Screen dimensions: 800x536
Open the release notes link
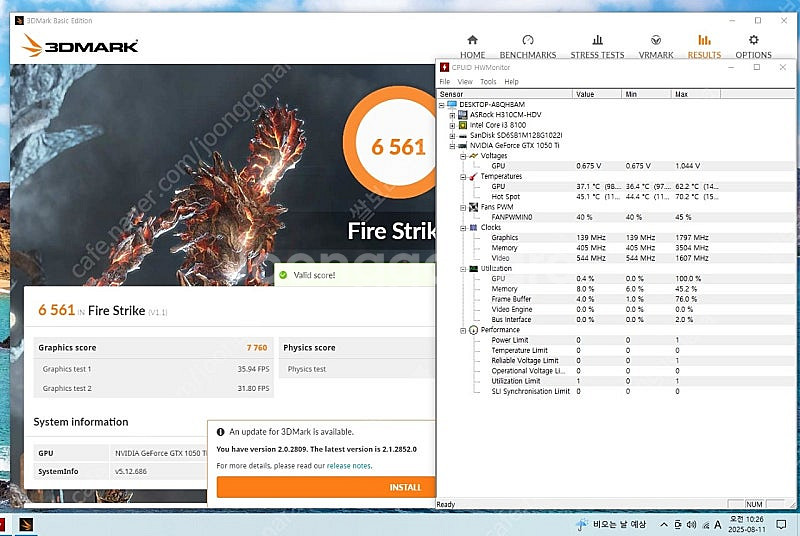(x=349, y=466)
